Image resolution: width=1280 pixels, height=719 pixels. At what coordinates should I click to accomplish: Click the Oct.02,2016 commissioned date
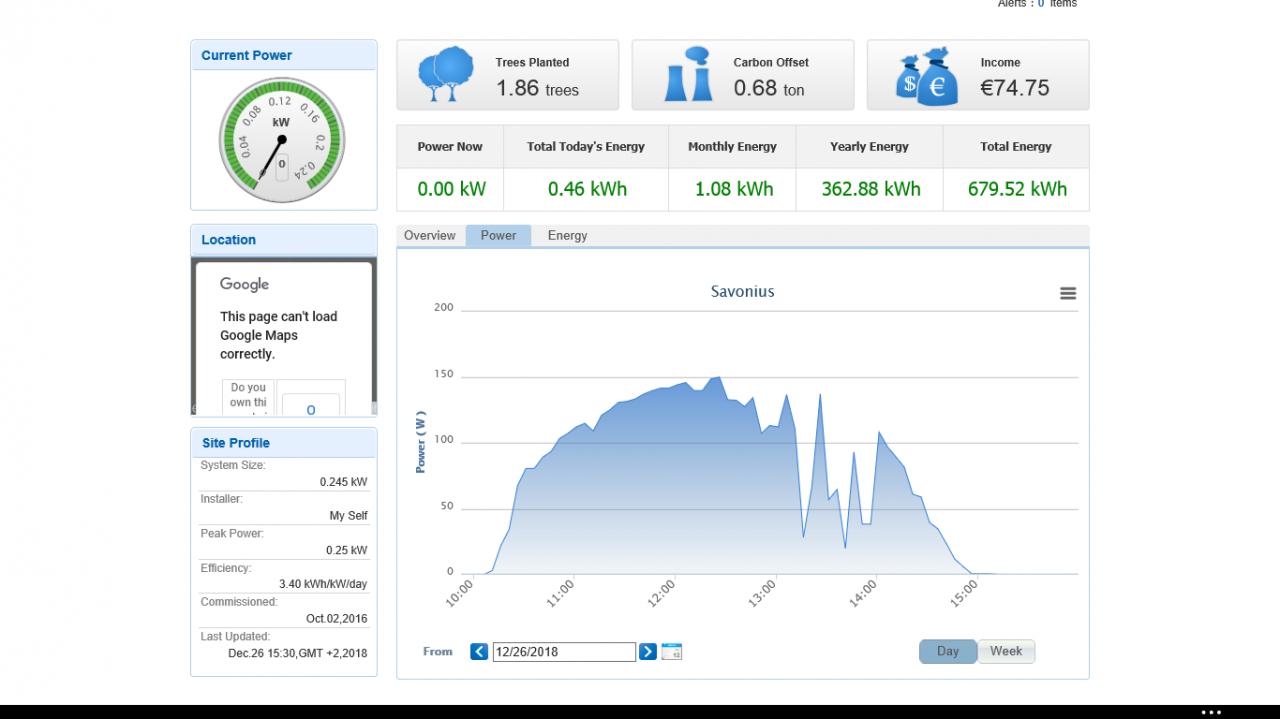(336, 619)
